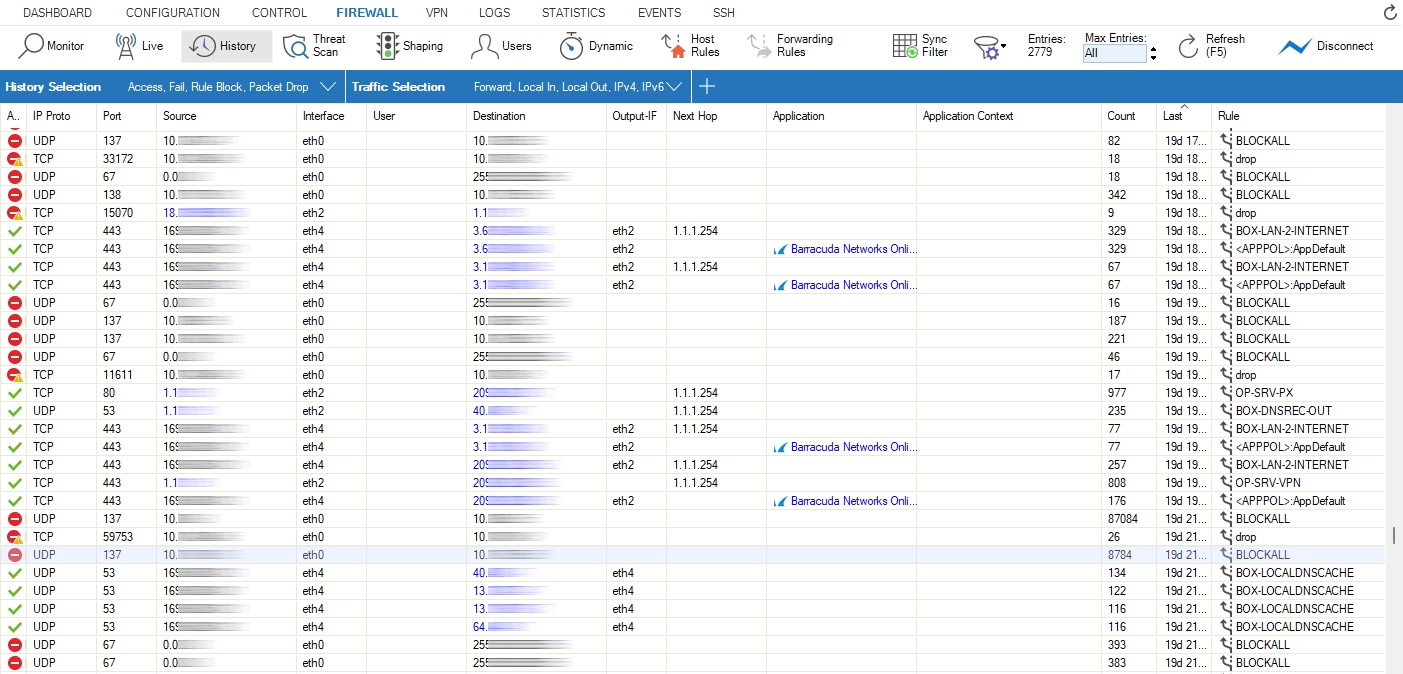This screenshot has height=674, width=1403.
Task: Open the Users view
Action: click(502, 46)
